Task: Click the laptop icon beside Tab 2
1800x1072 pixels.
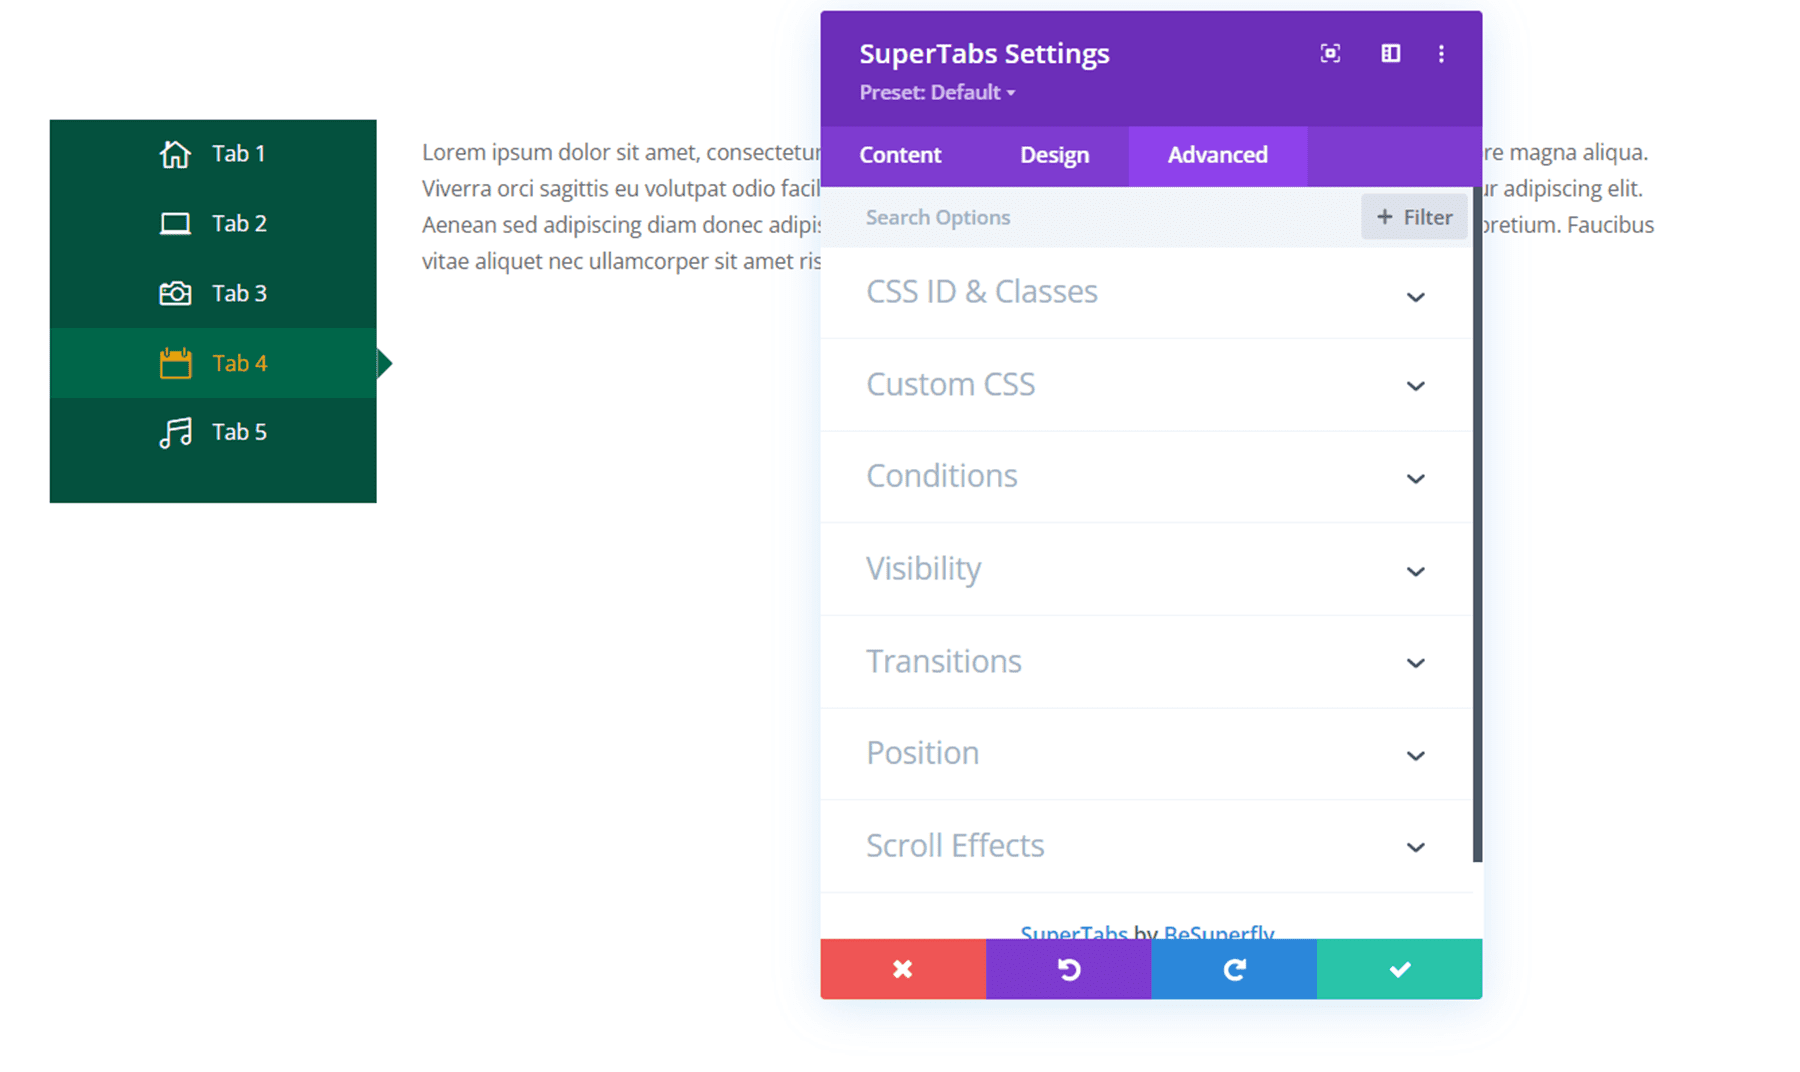Action: pyautogui.click(x=175, y=223)
